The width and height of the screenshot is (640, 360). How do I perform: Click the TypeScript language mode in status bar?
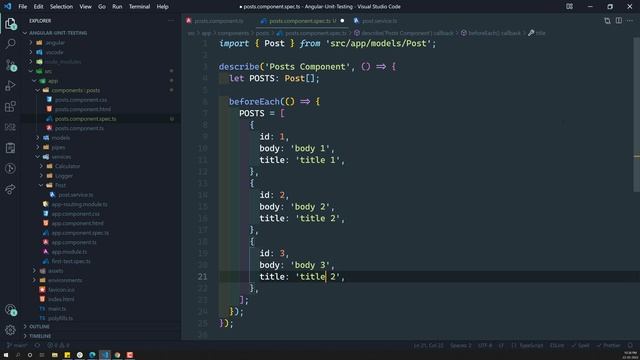(x=527, y=345)
